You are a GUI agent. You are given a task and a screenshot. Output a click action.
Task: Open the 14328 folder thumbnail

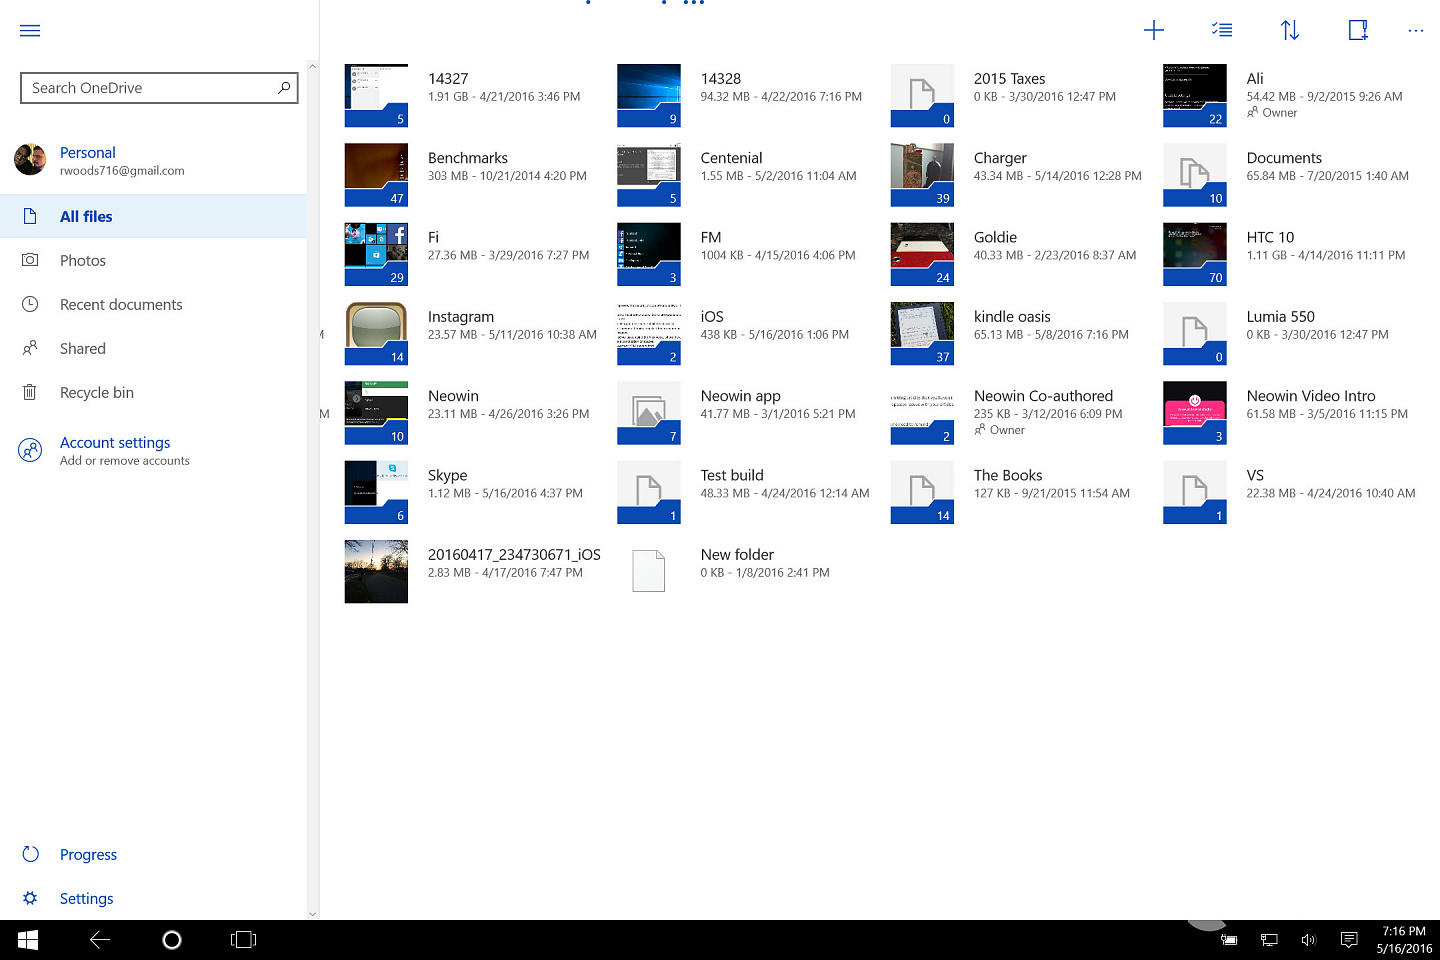pyautogui.click(x=649, y=96)
